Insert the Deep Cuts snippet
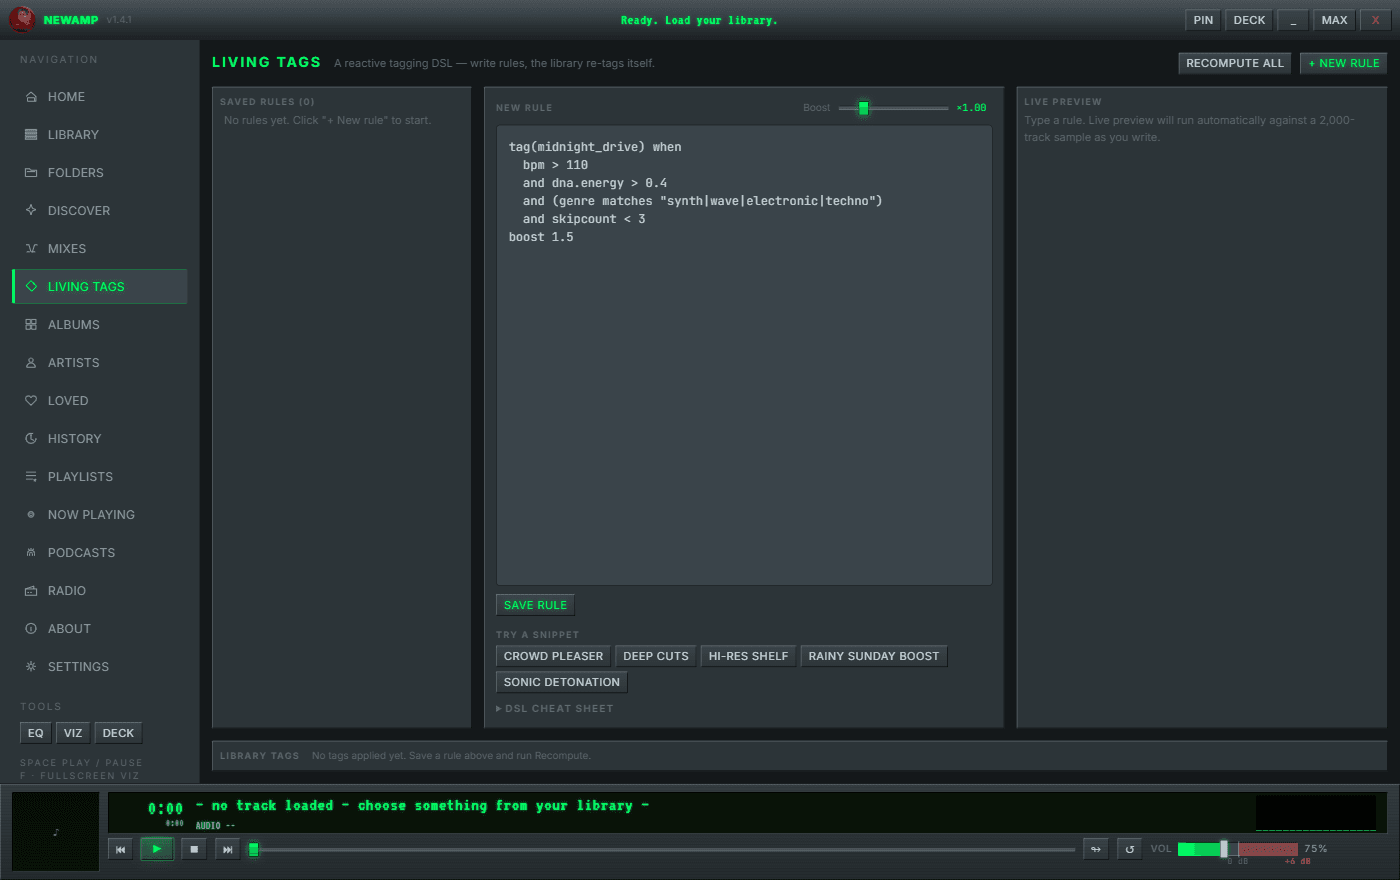 pyautogui.click(x=656, y=656)
